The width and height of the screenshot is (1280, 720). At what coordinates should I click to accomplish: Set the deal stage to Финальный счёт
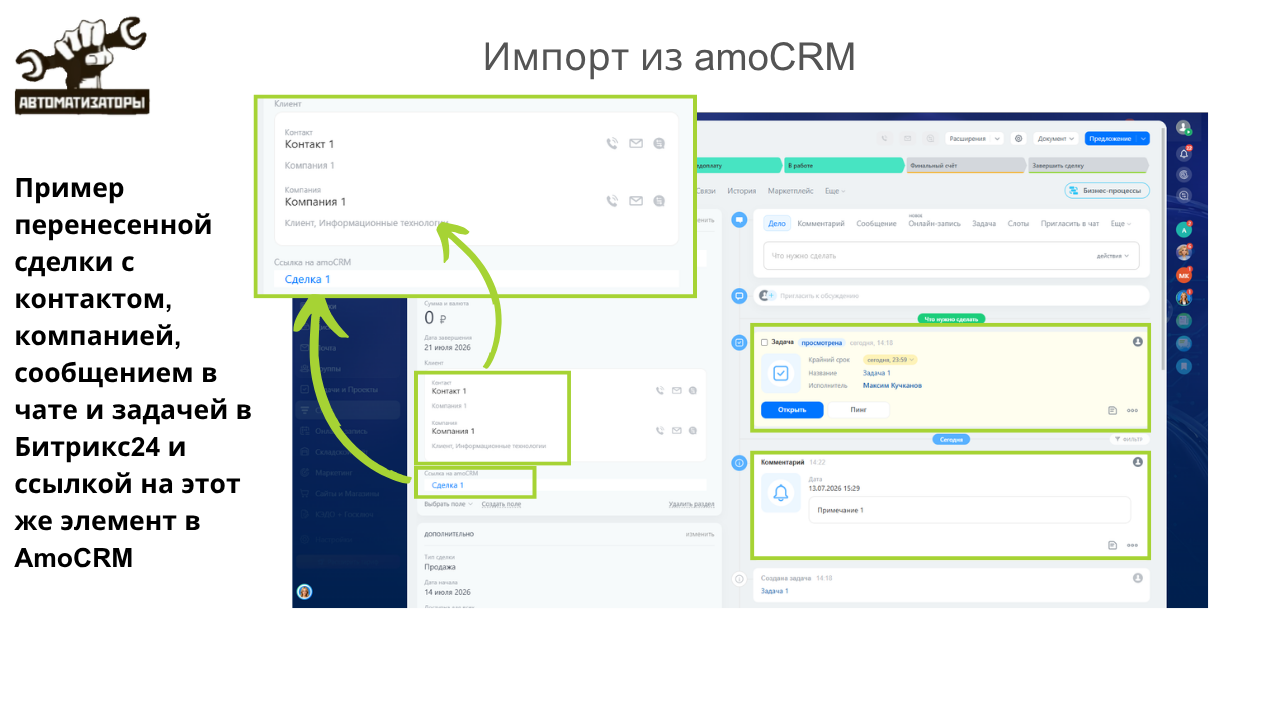coord(966,165)
